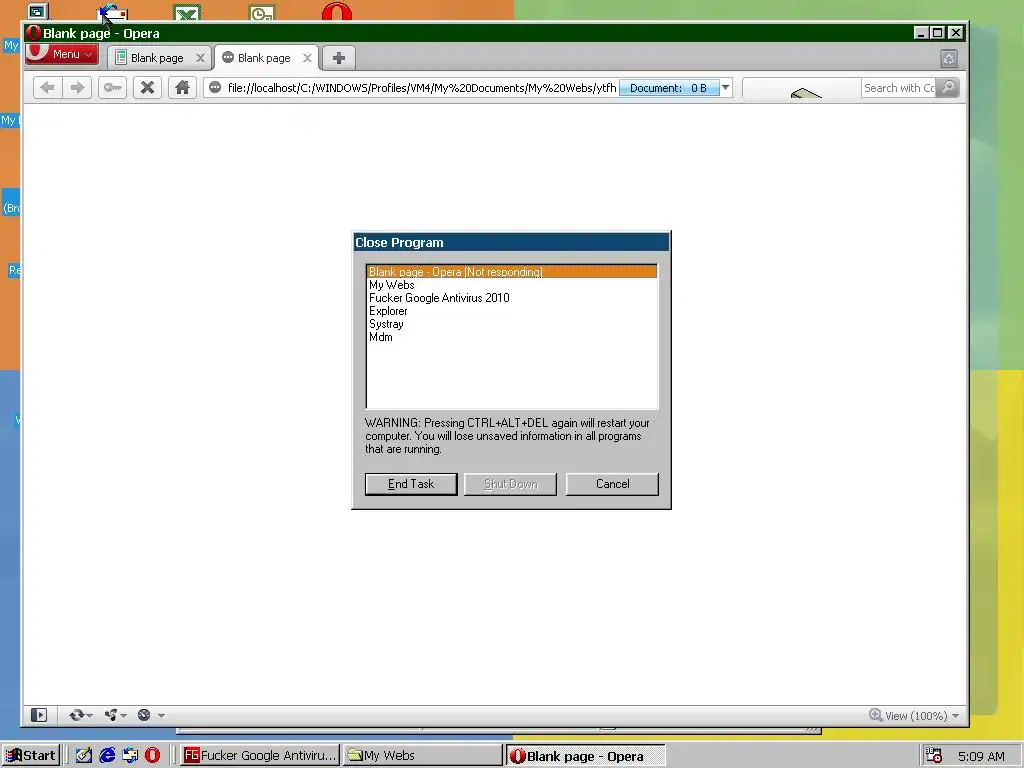Close the second Blank page tab
Screen dimensions: 1024x768
307,58
